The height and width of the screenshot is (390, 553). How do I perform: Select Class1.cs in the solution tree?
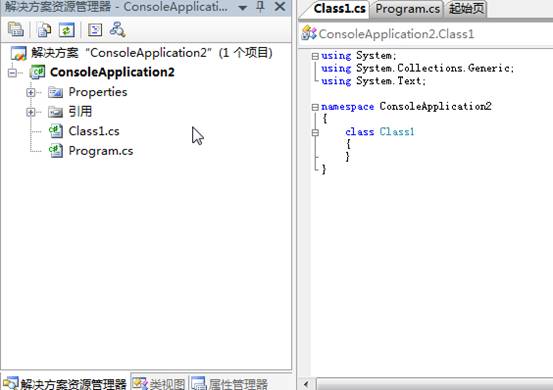coord(94,131)
